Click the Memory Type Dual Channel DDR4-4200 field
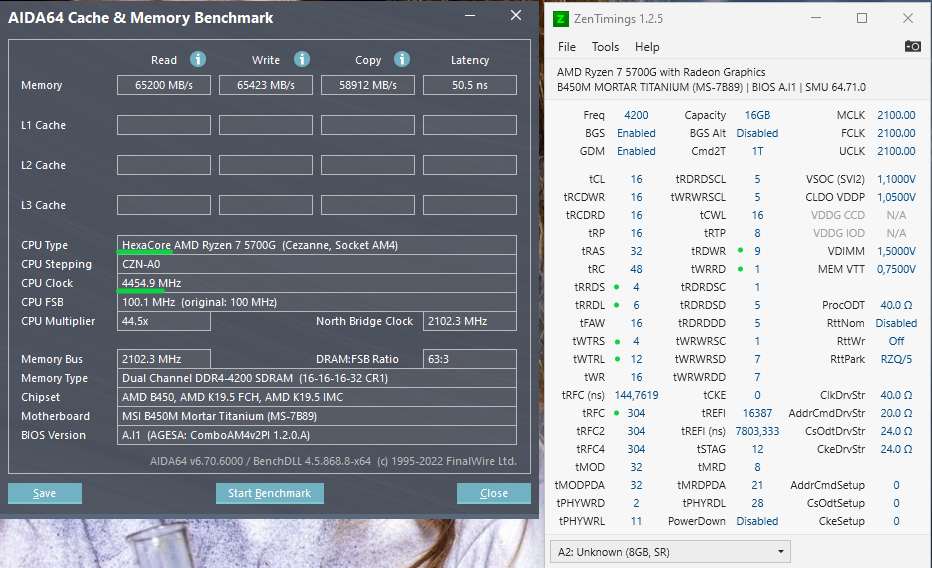The width and height of the screenshot is (932, 568). 317,378
